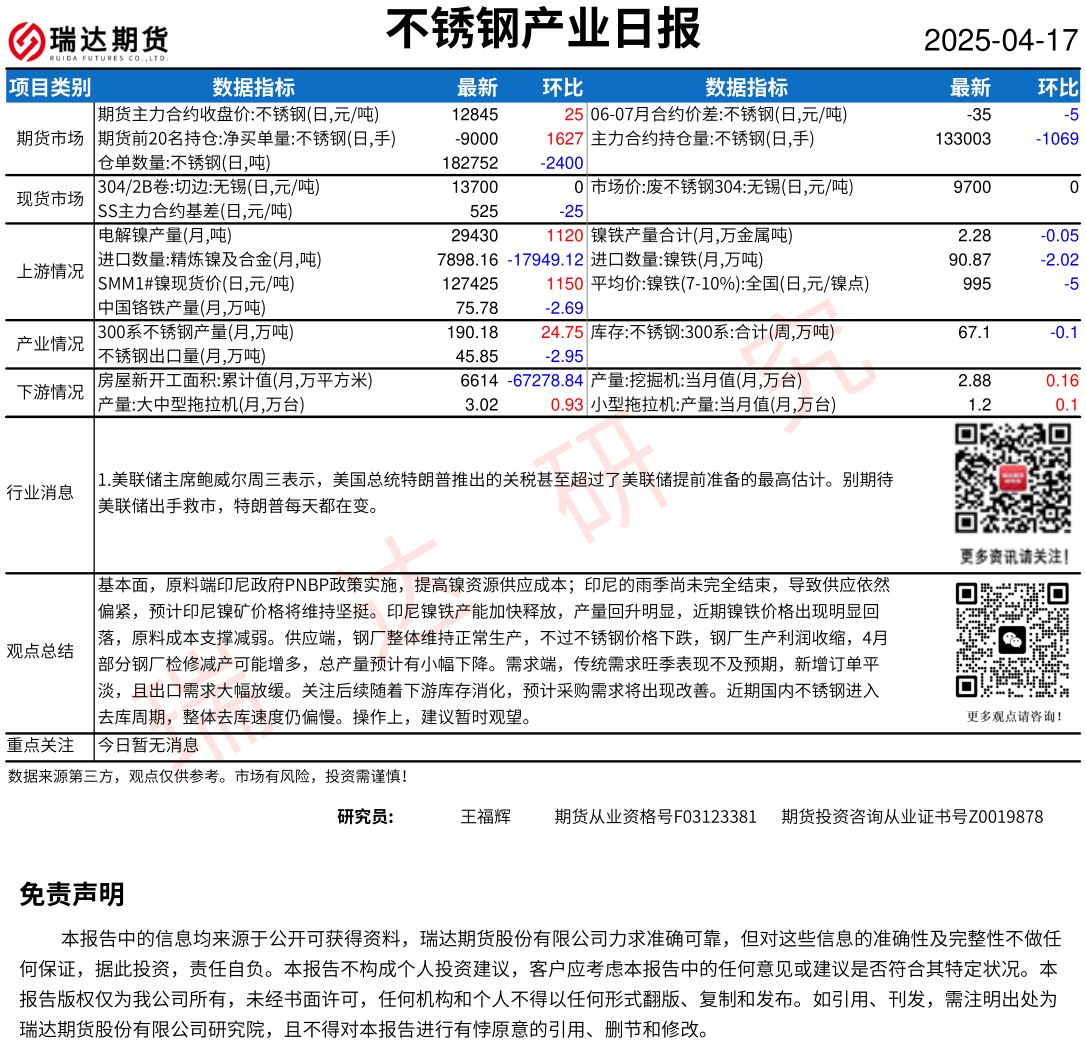Select the 产业情况 category cell
Screen dimensions: 1086x1043
click(x=50, y=344)
